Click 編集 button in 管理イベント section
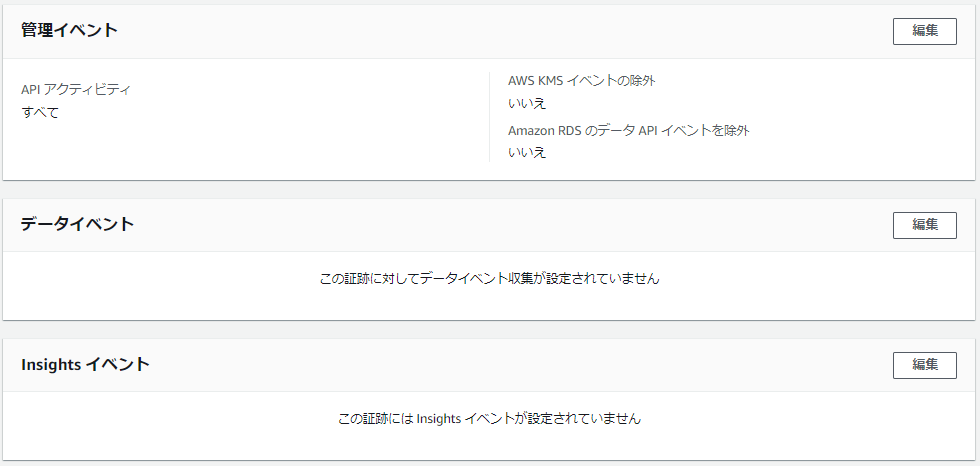Screen dimensions: 980x466 pos(924,31)
